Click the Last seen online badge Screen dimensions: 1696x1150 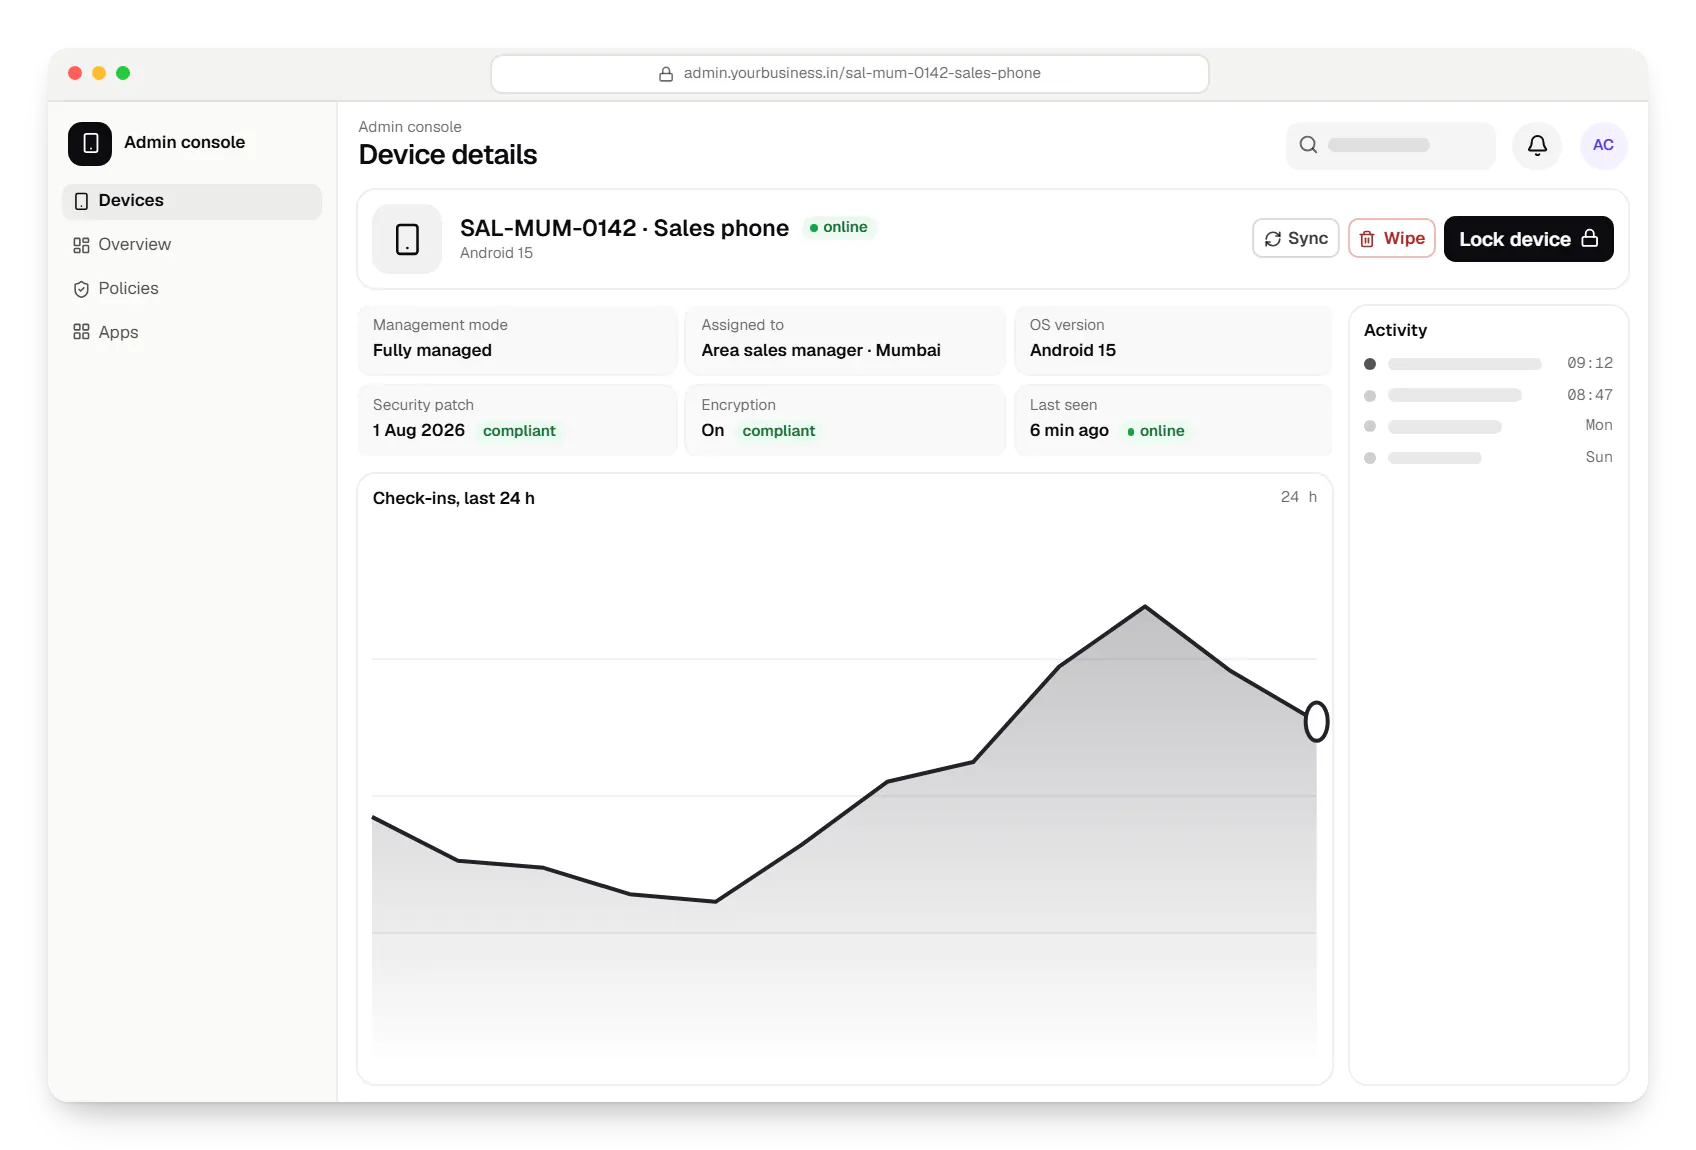click(1156, 431)
